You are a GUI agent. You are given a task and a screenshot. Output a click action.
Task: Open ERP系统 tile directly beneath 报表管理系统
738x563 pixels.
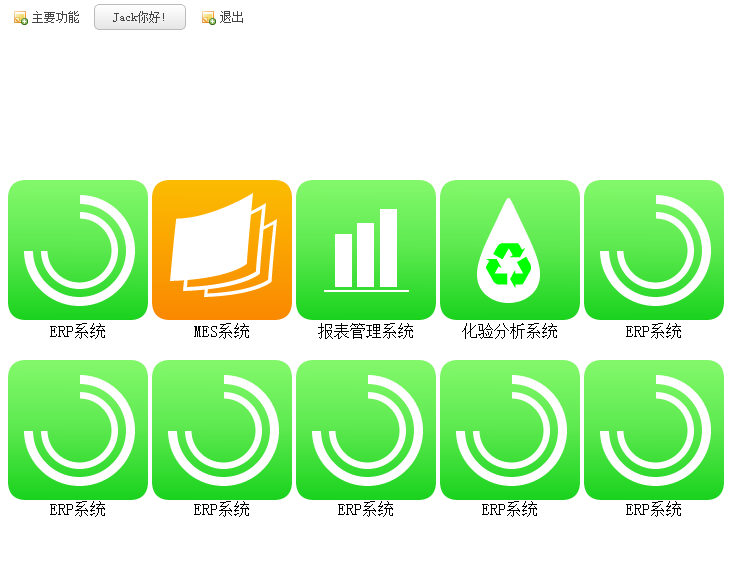coord(366,430)
